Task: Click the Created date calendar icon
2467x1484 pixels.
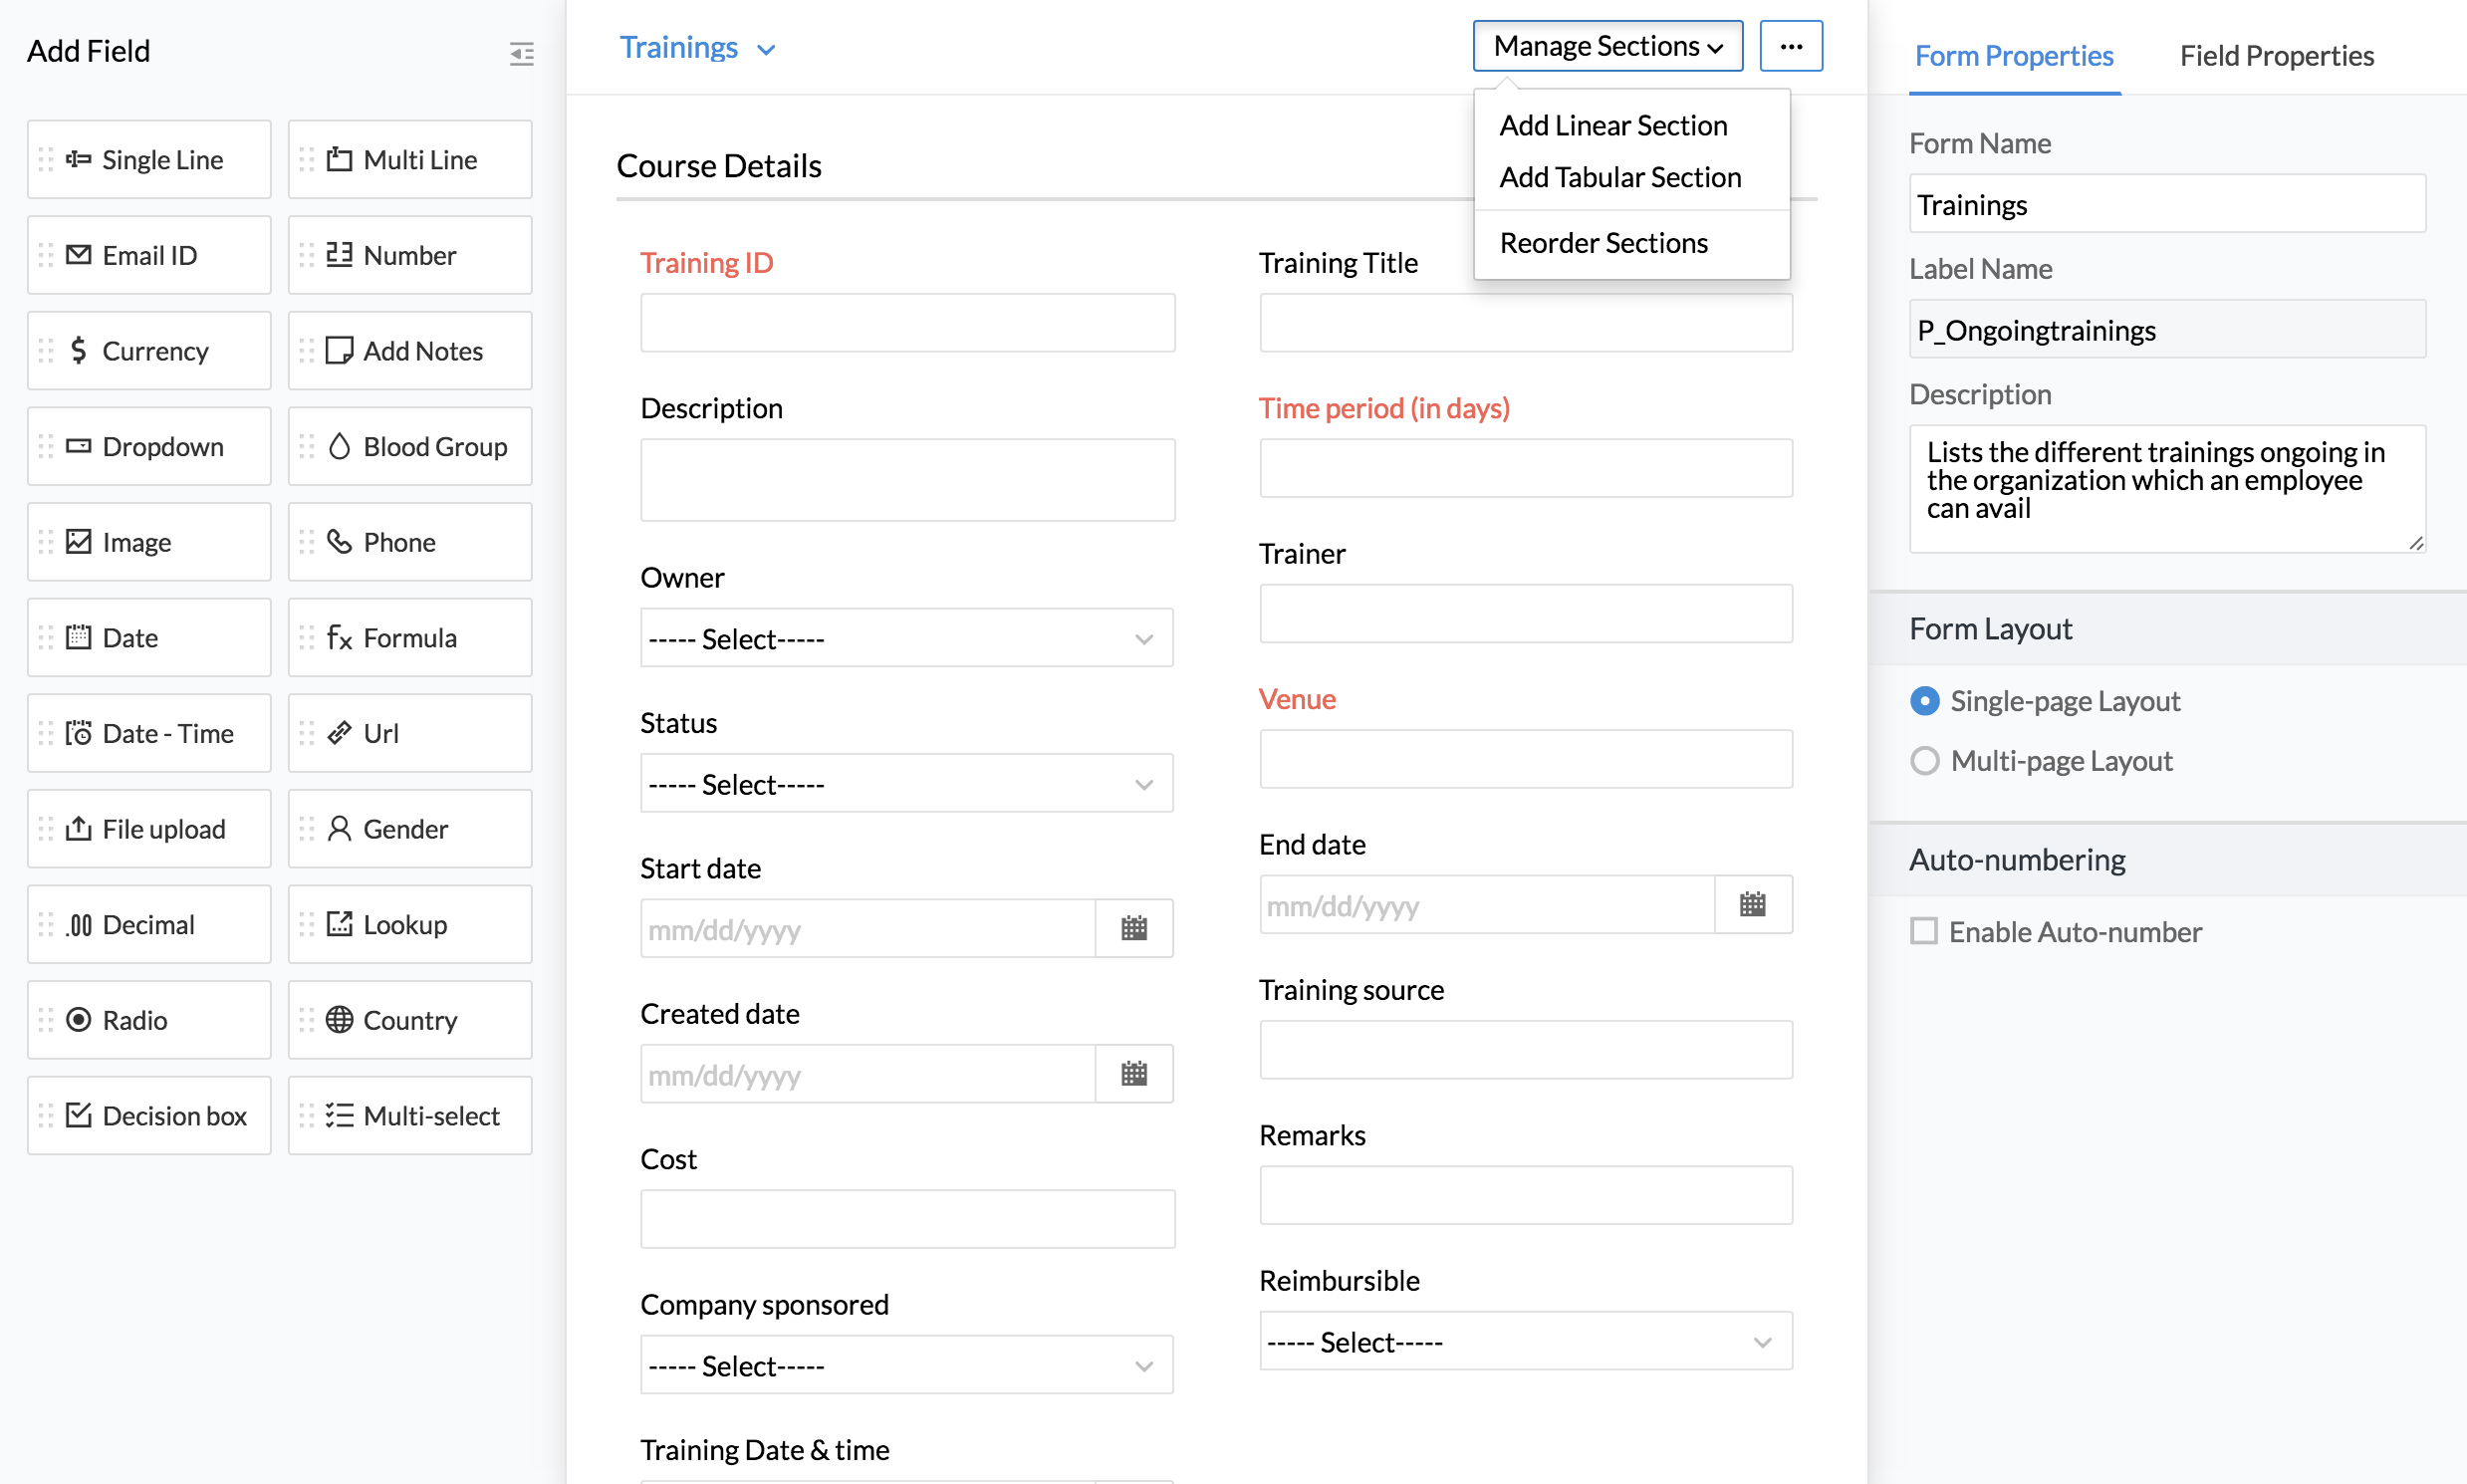Action: pyautogui.click(x=1133, y=1074)
